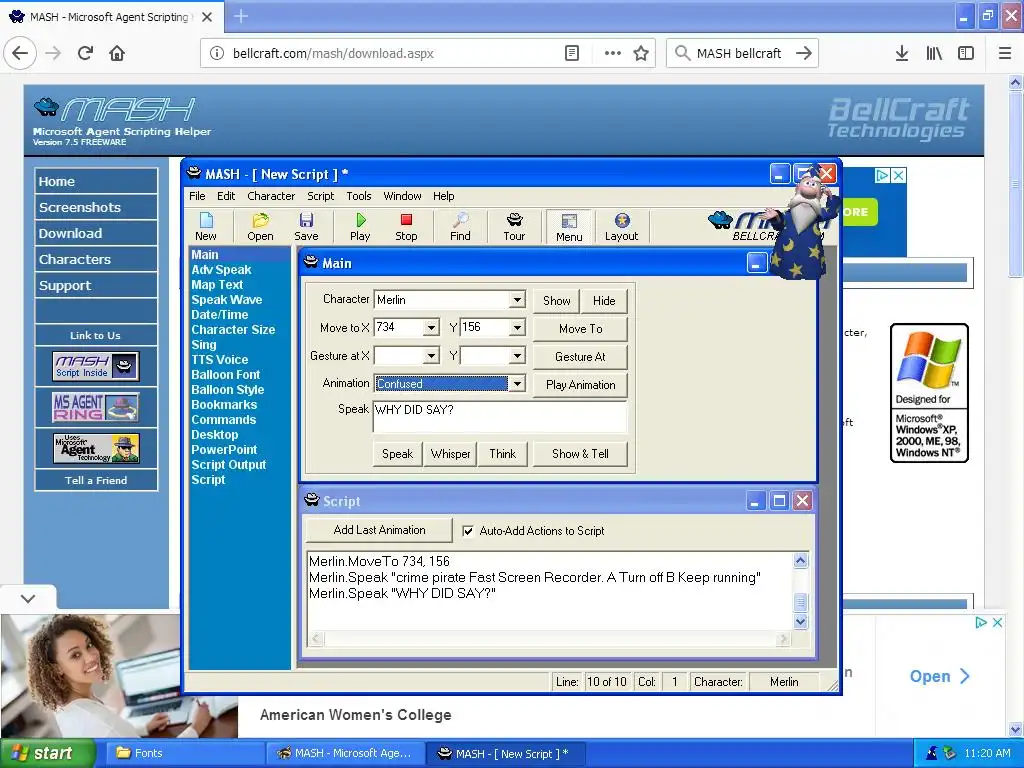Image resolution: width=1024 pixels, height=768 pixels.
Task: Open the browser hamburger menu
Action: [x=1005, y=53]
